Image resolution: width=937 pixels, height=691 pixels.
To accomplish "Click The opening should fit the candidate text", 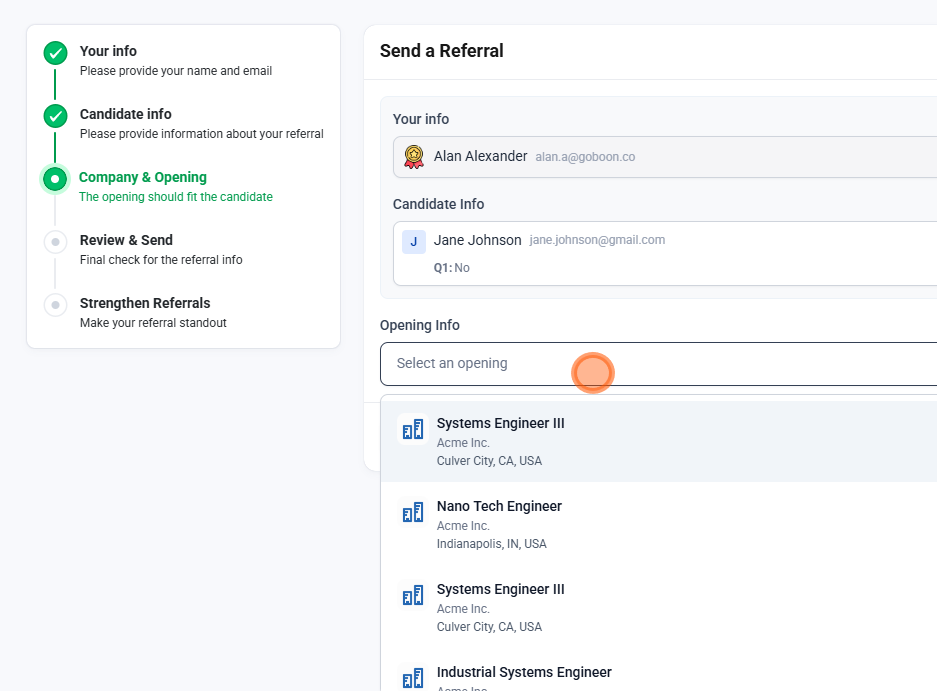I will click(176, 197).
